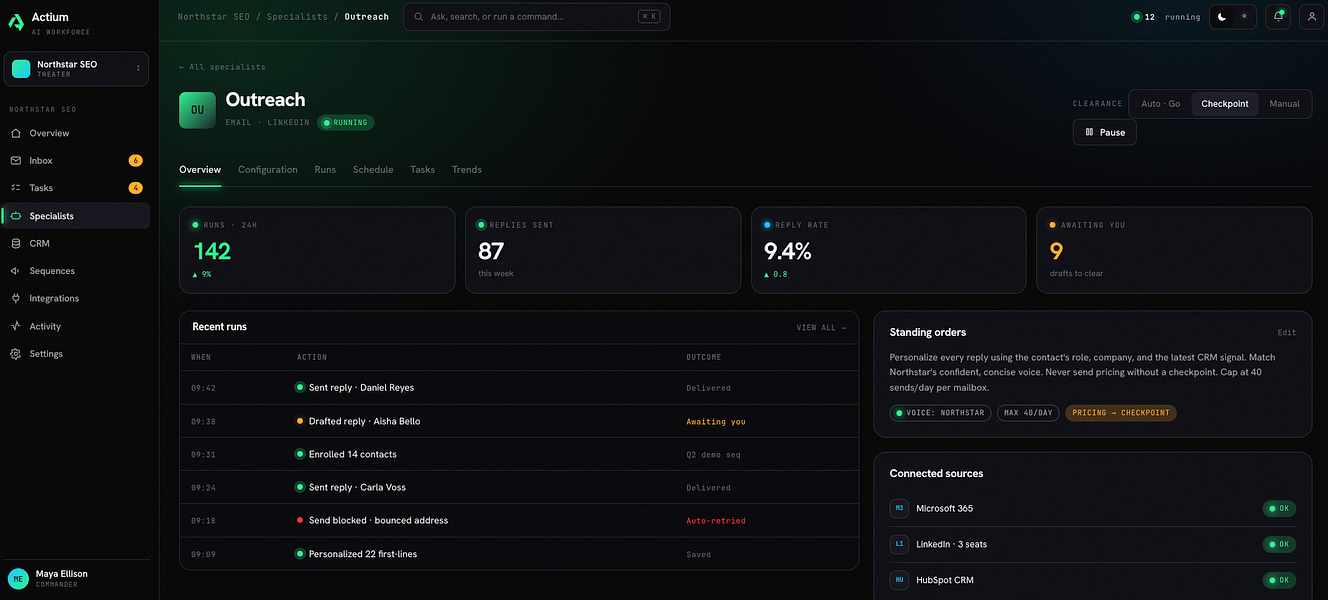
Task: Pause the Outreach specialist
Action: coord(1105,132)
